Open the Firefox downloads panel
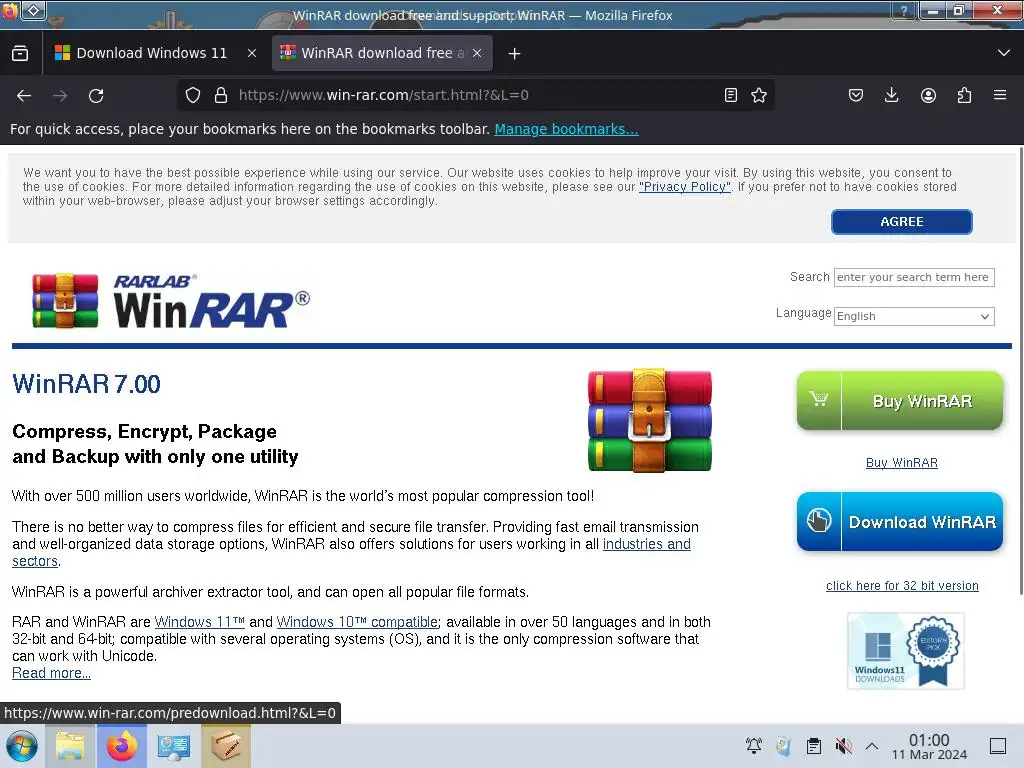Viewport: 1024px width, 768px height. point(891,95)
